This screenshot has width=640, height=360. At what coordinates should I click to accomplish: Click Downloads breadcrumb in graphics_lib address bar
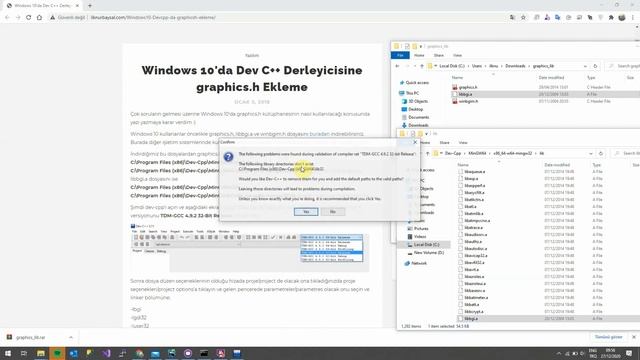(x=515, y=66)
